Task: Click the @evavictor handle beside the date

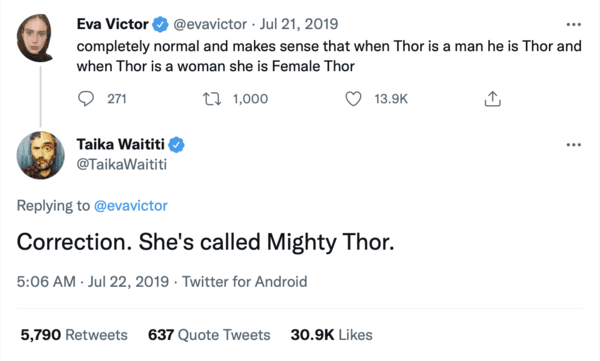Action: pyautogui.click(x=210, y=25)
